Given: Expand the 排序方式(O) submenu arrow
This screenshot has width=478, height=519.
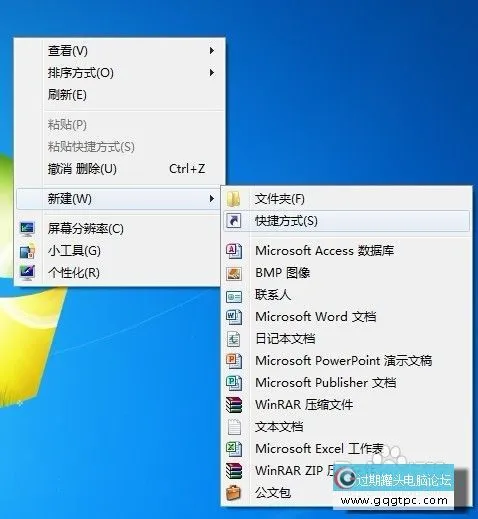Looking at the screenshot, I should pos(212,73).
